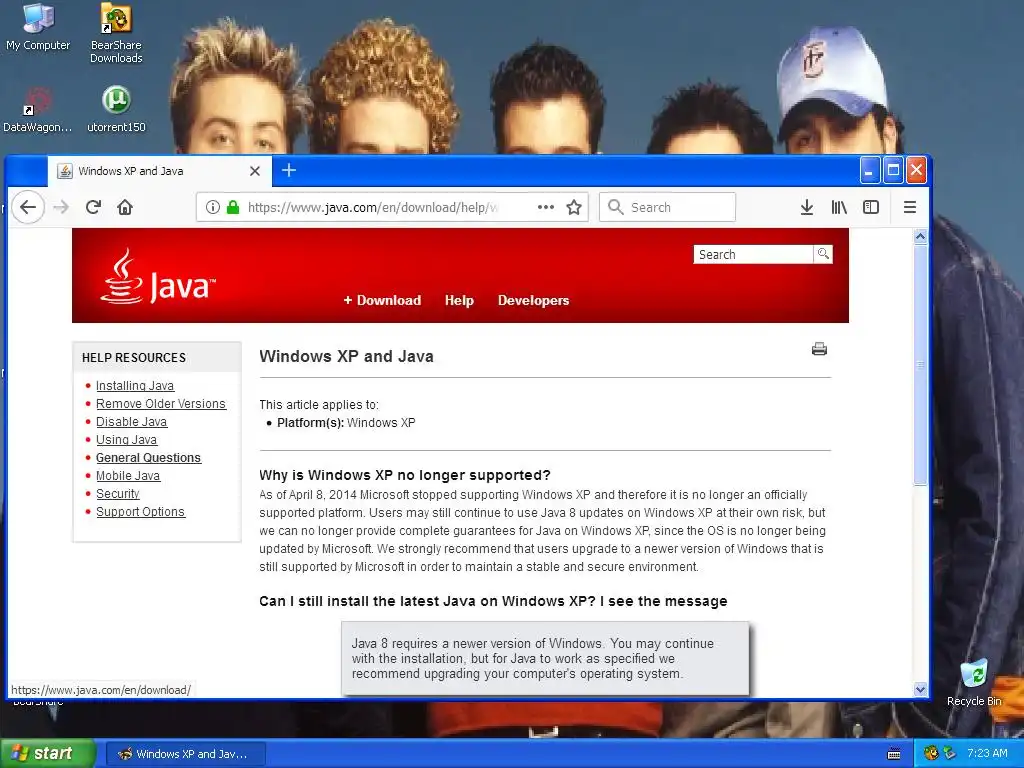
Task: Click the Java site search magnifier button
Action: [x=823, y=254]
